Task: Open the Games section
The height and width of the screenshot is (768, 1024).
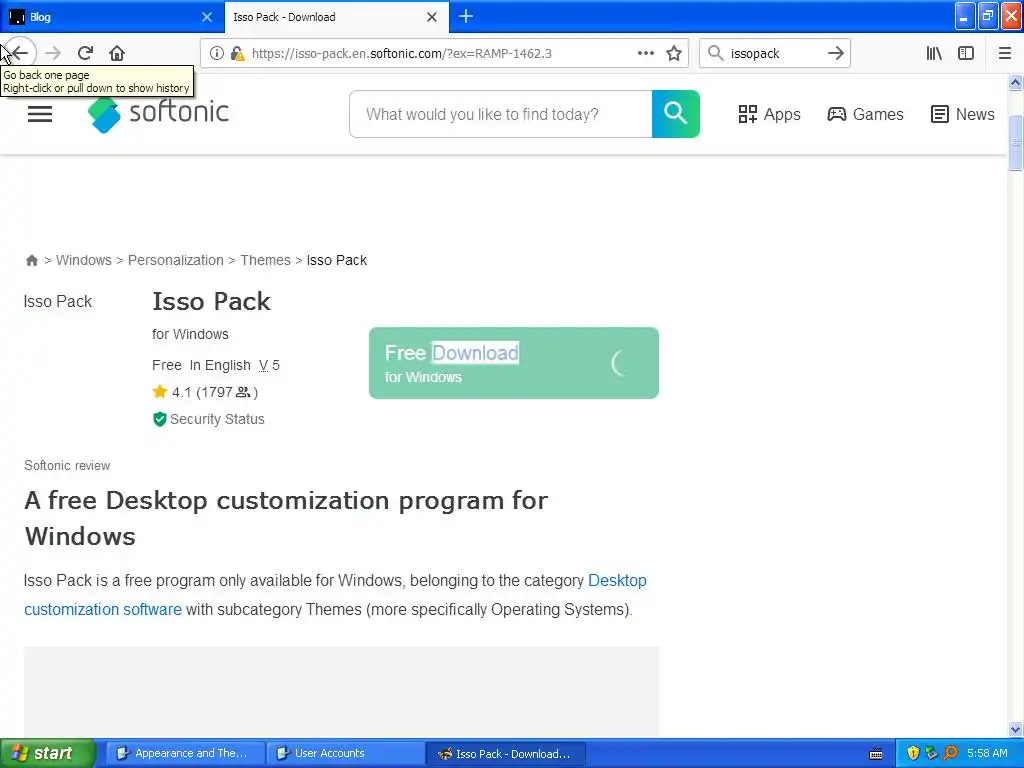Action: coord(865,114)
